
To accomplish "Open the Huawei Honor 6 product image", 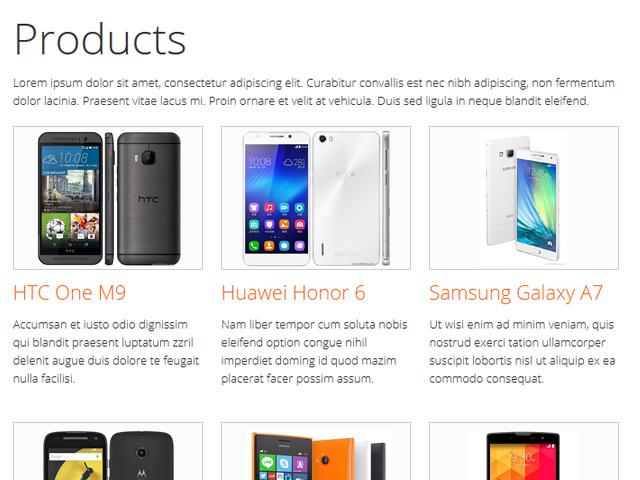I will click(x=316, y=198).
